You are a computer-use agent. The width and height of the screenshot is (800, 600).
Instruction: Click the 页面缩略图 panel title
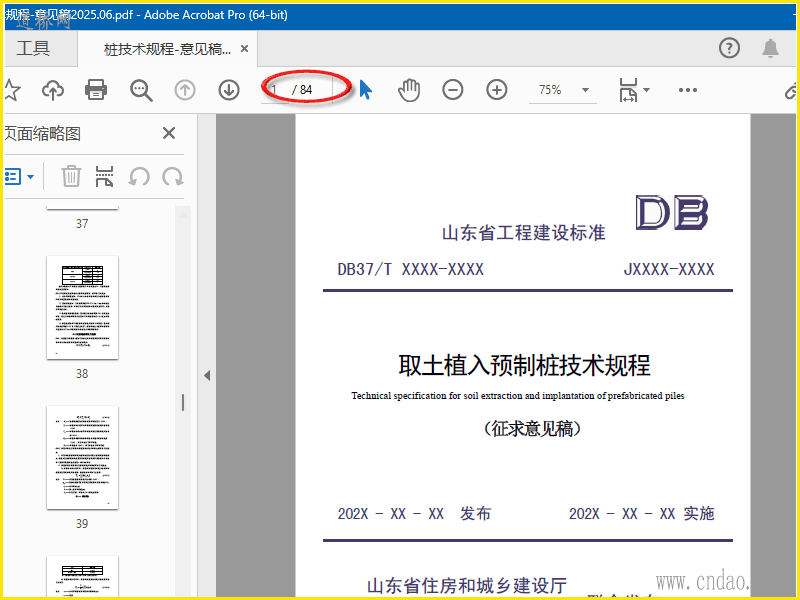pos(43,134)
